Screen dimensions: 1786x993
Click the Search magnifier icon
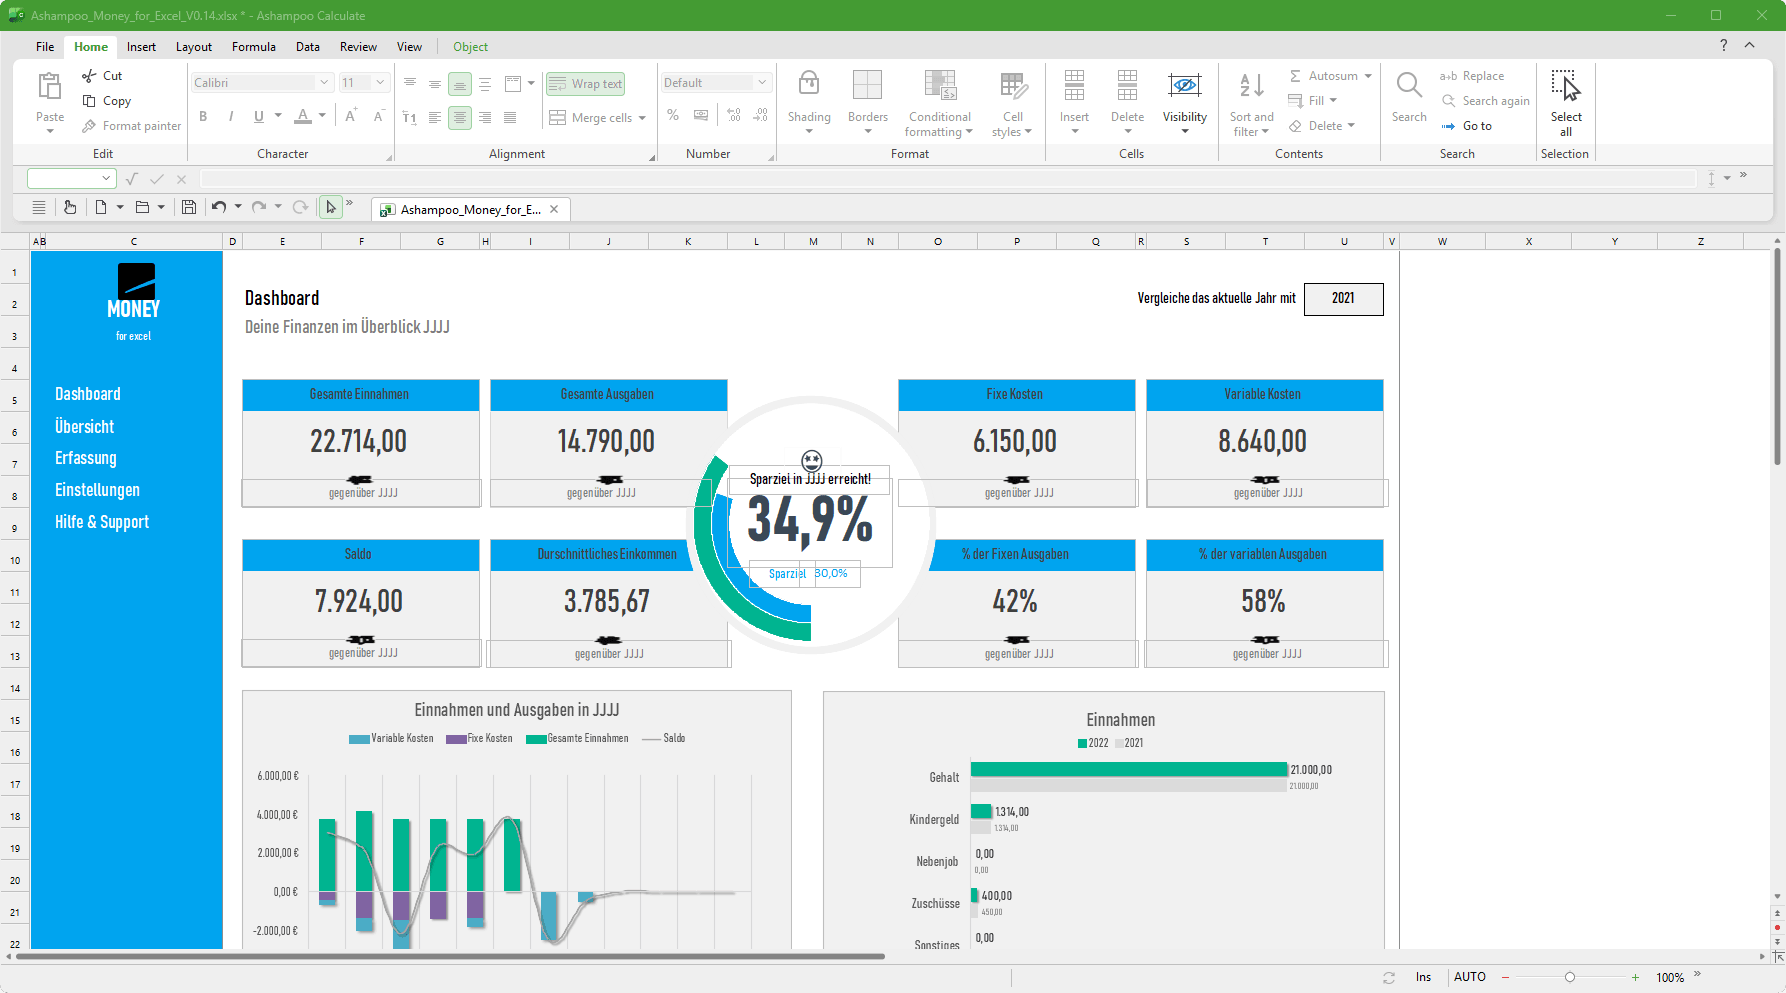point(1409,86)
